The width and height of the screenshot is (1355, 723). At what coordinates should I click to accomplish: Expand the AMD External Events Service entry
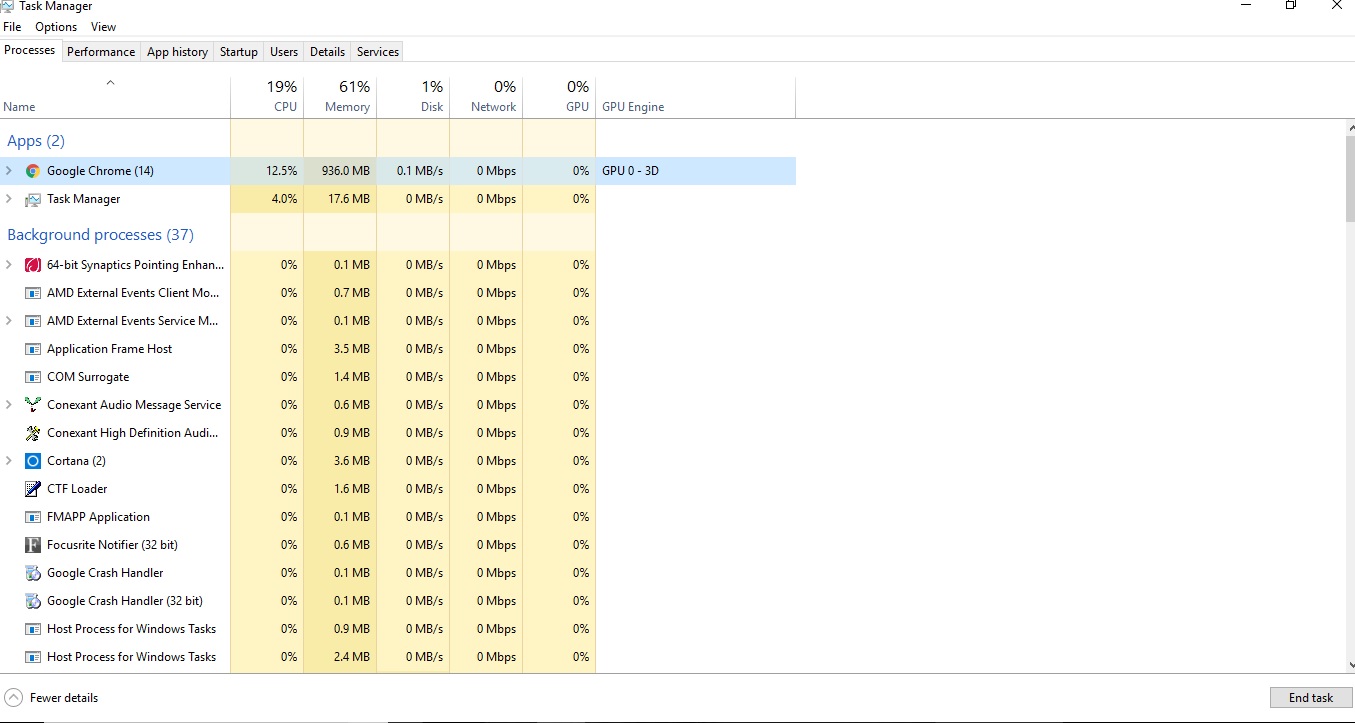point(9,321)
